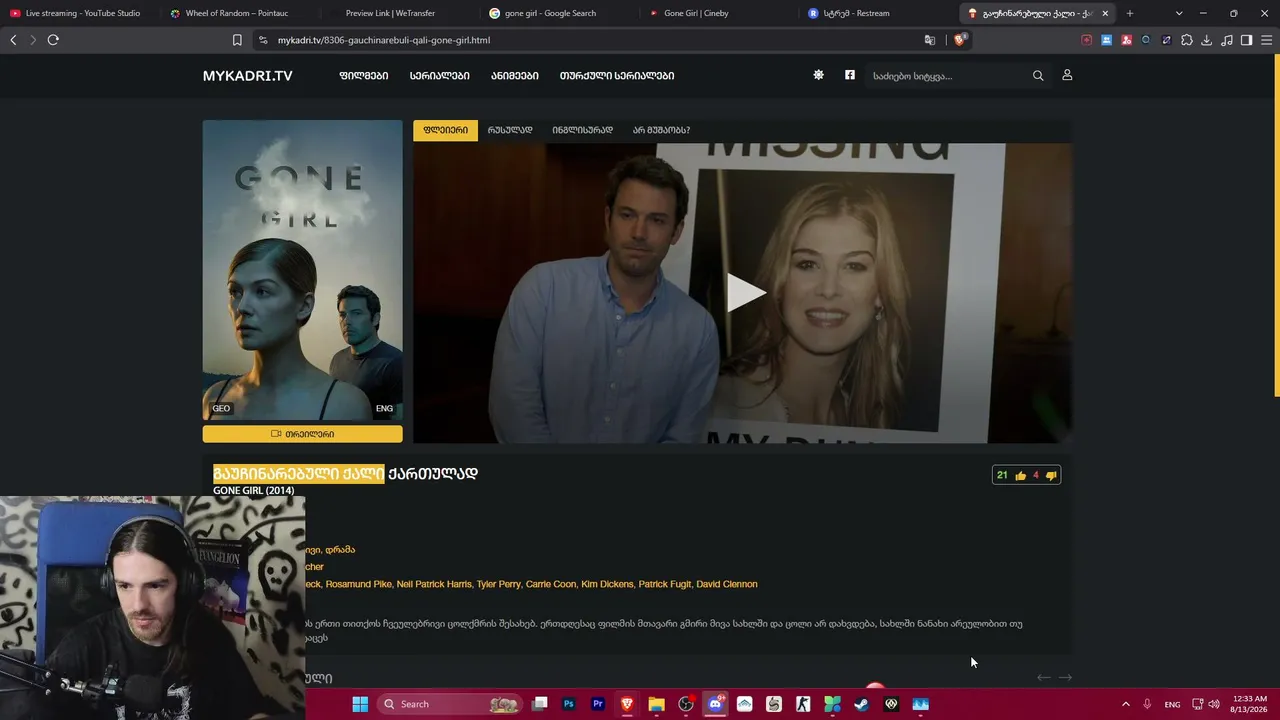Image resolution: width=1280 pixels, height=720 pixels.
Task: Click the carousel next arrow
Action: tap(1065, 677)
